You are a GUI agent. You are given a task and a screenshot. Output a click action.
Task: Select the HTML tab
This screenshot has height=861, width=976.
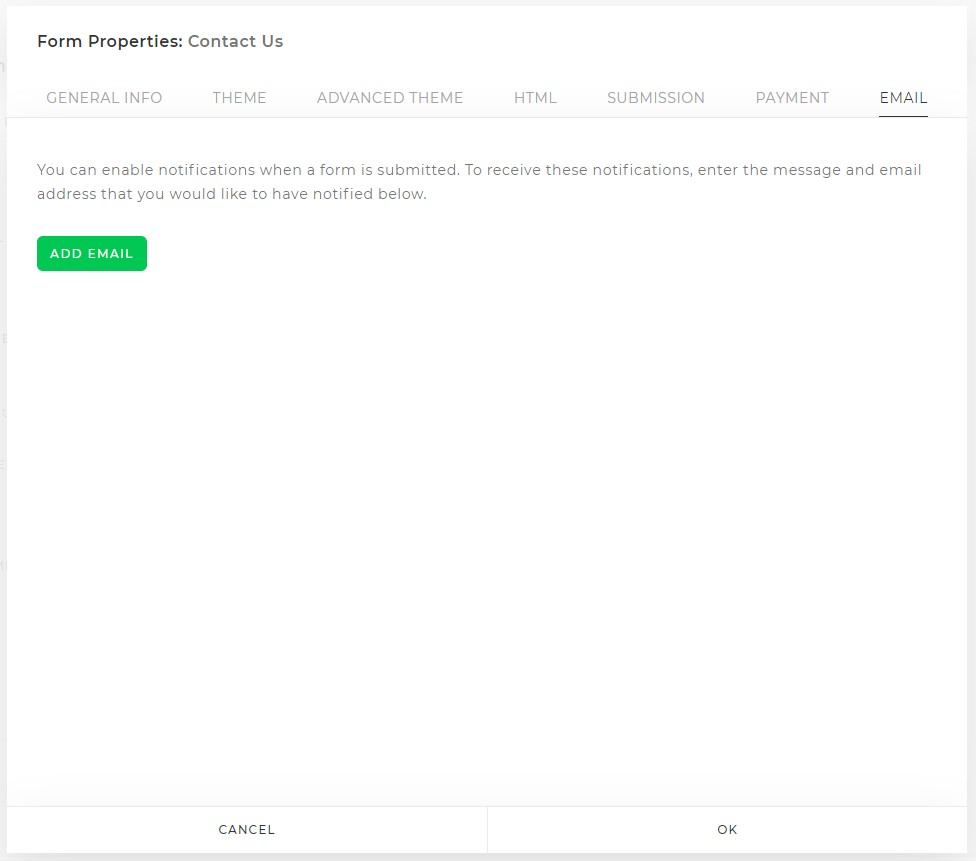pyautogui.click(x=535, y=98)
